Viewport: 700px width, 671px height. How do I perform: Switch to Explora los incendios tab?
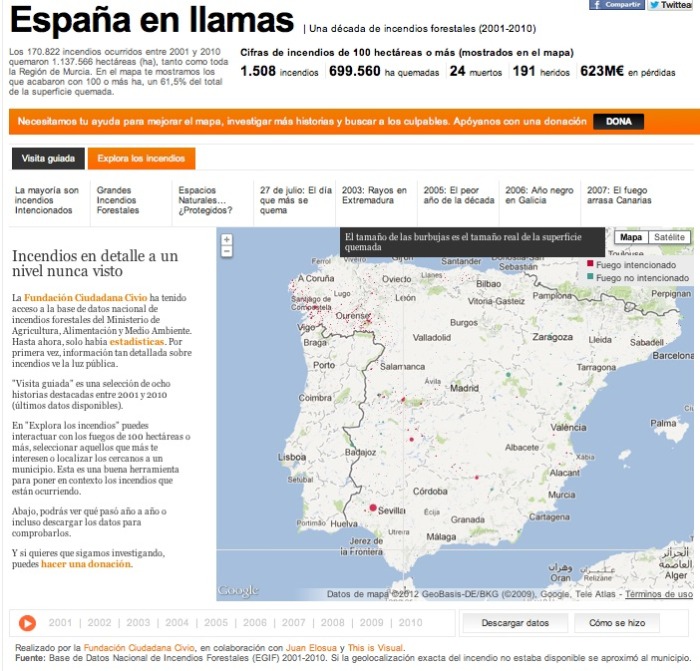tap(141, 158)
